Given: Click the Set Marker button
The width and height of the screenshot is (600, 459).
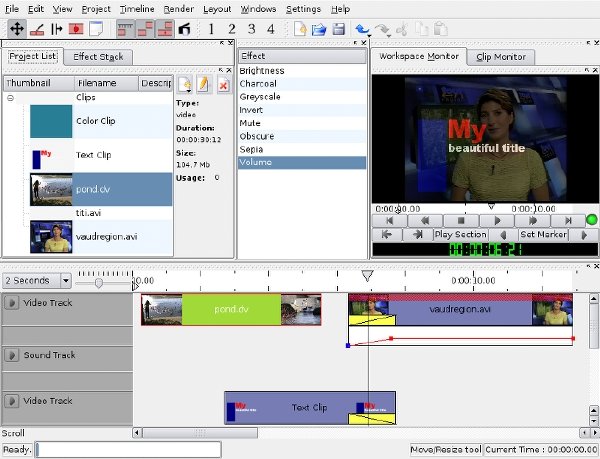Looking at the screenshot, I should coord(543,234).
